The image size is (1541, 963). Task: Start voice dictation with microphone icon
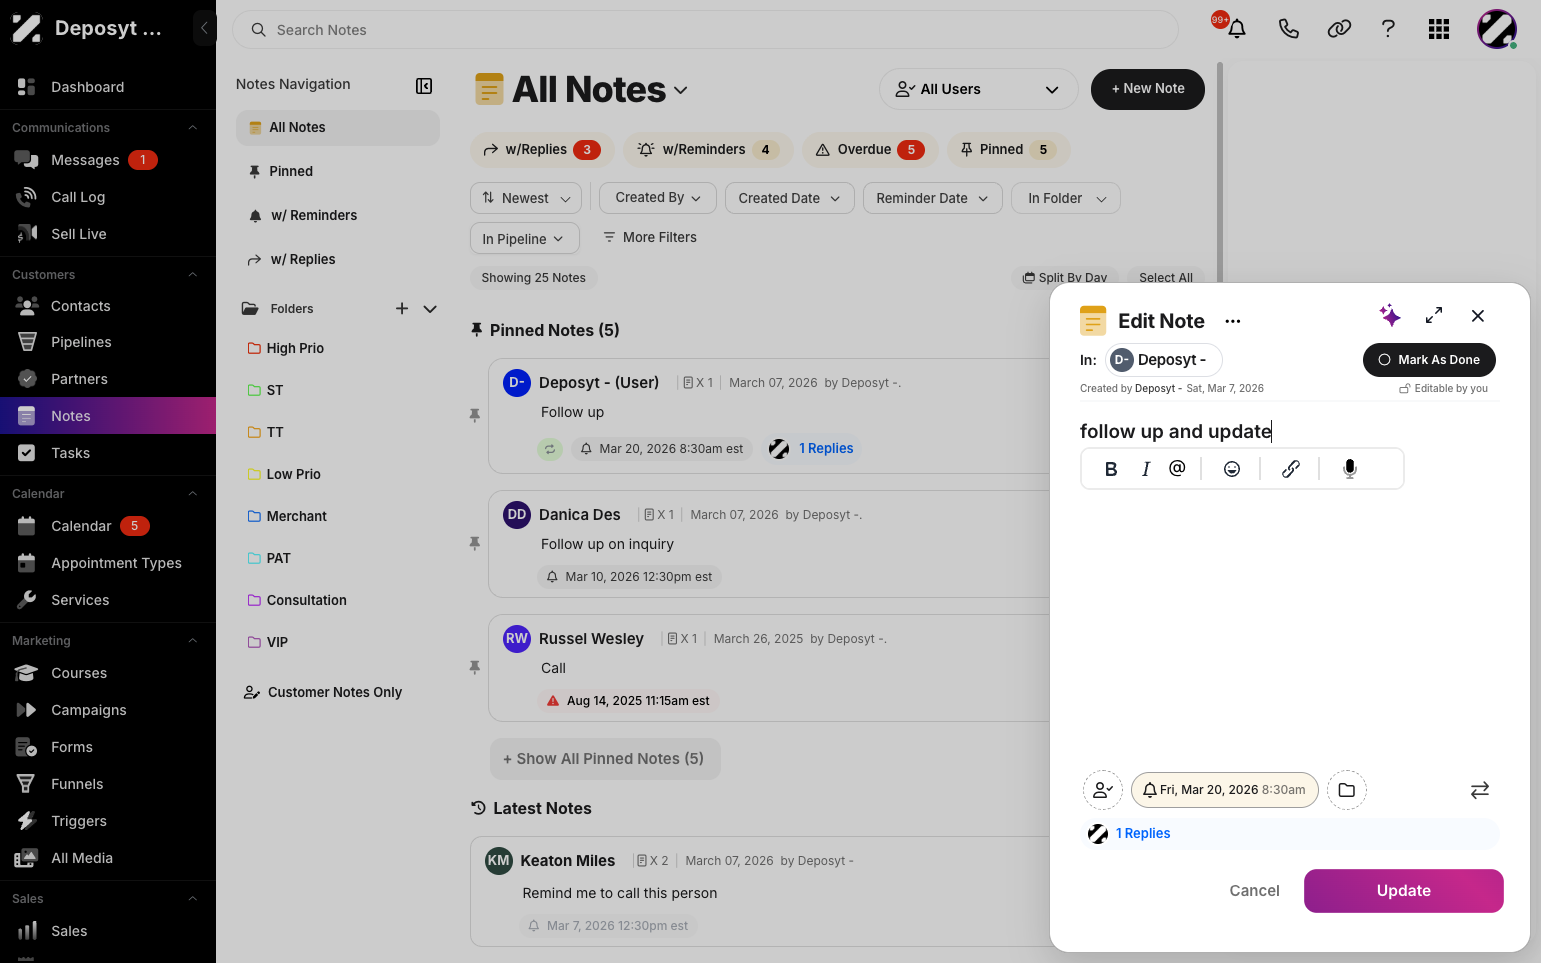[1350, 469]
